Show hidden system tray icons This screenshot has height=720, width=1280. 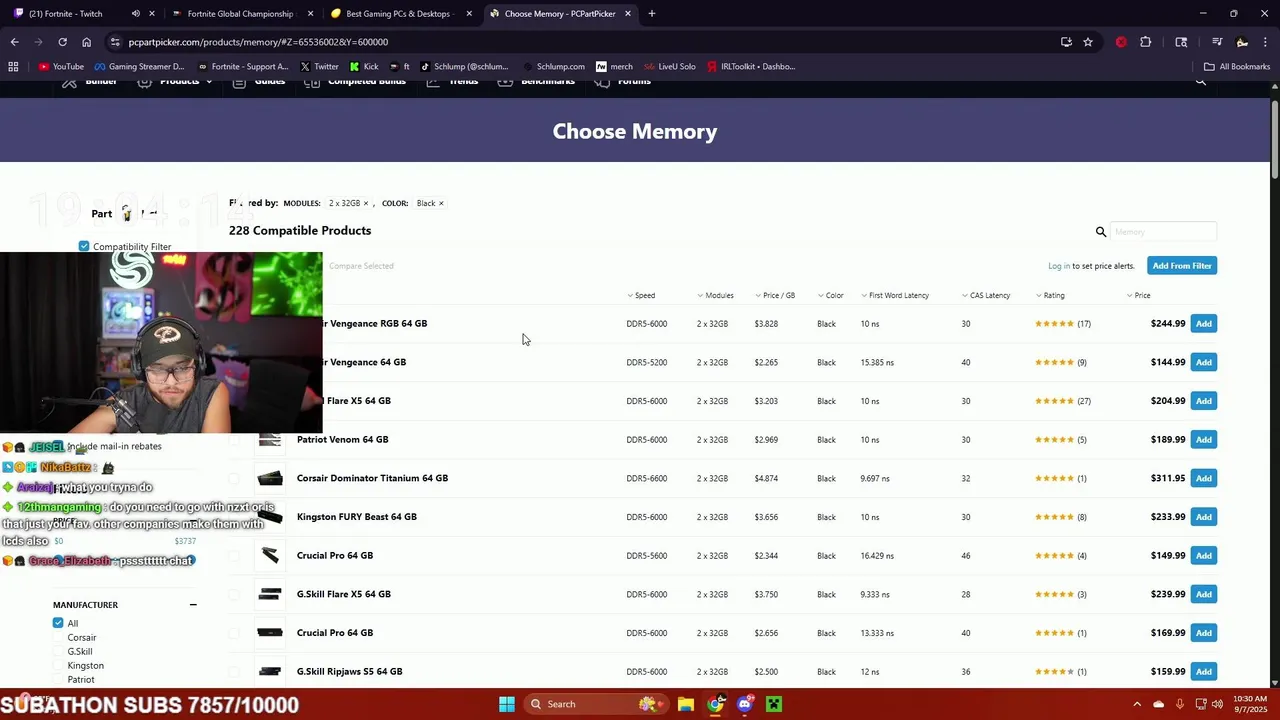tap(1137, 704)
